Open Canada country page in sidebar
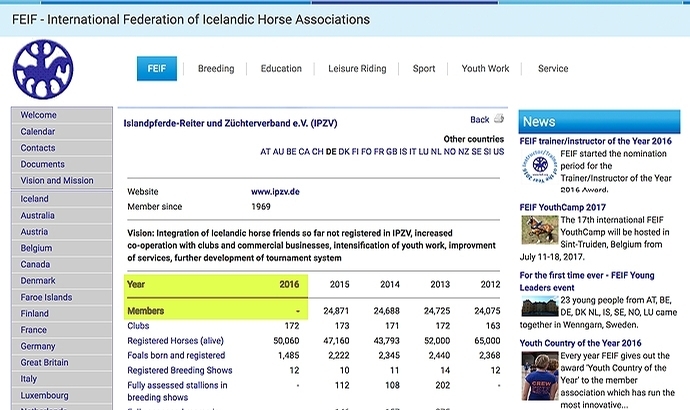690x410 pixels. (x=62, y=264)
